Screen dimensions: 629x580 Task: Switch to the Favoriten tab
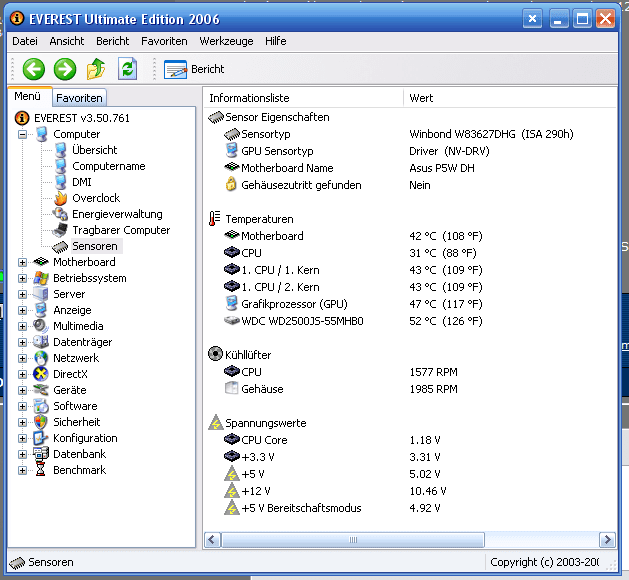pos(79,98)
